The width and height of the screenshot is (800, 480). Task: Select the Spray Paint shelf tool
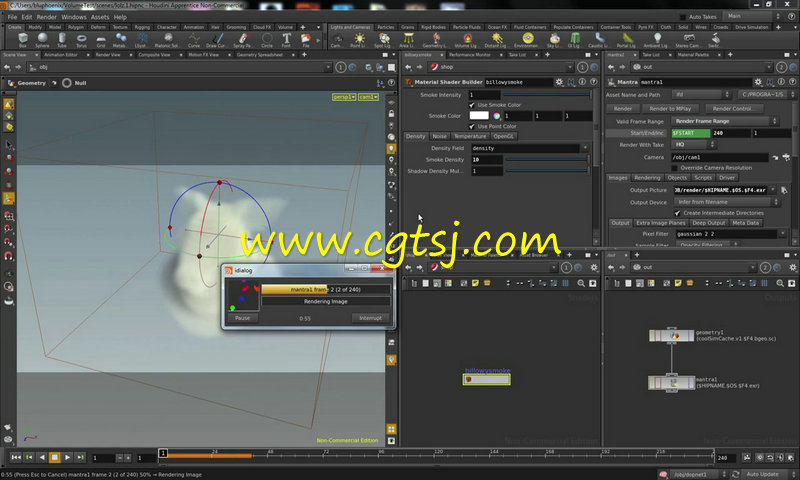pos(242,40)
